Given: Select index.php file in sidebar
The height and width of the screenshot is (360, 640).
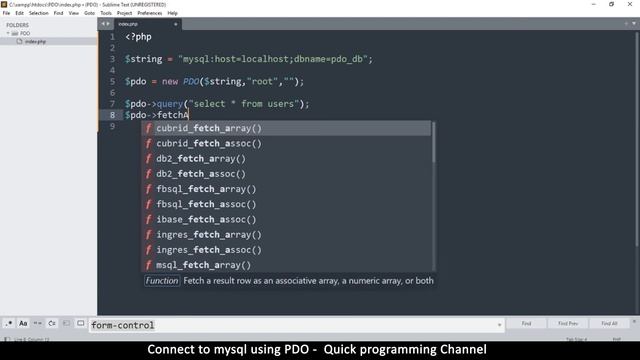Looking at the screenshot, I should pos(48,42).
